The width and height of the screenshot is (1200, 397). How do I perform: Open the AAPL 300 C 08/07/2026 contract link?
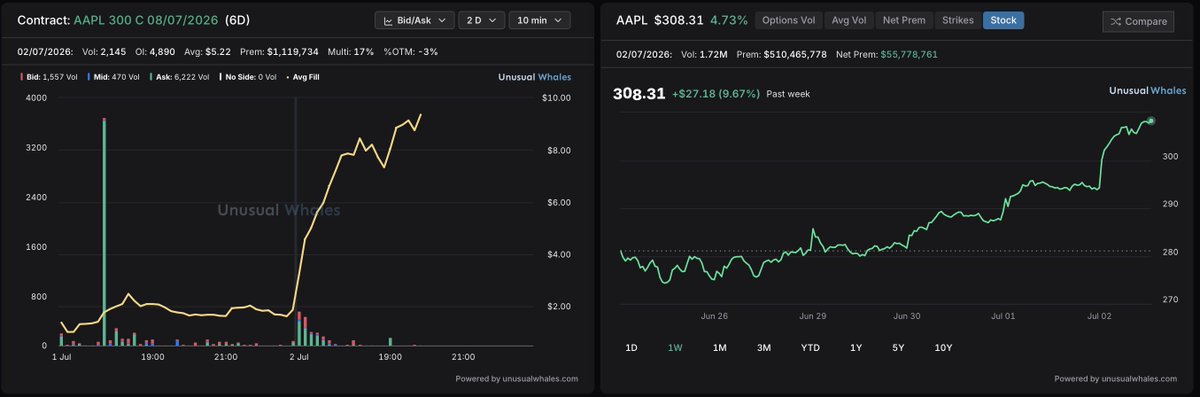pos(145,20)
